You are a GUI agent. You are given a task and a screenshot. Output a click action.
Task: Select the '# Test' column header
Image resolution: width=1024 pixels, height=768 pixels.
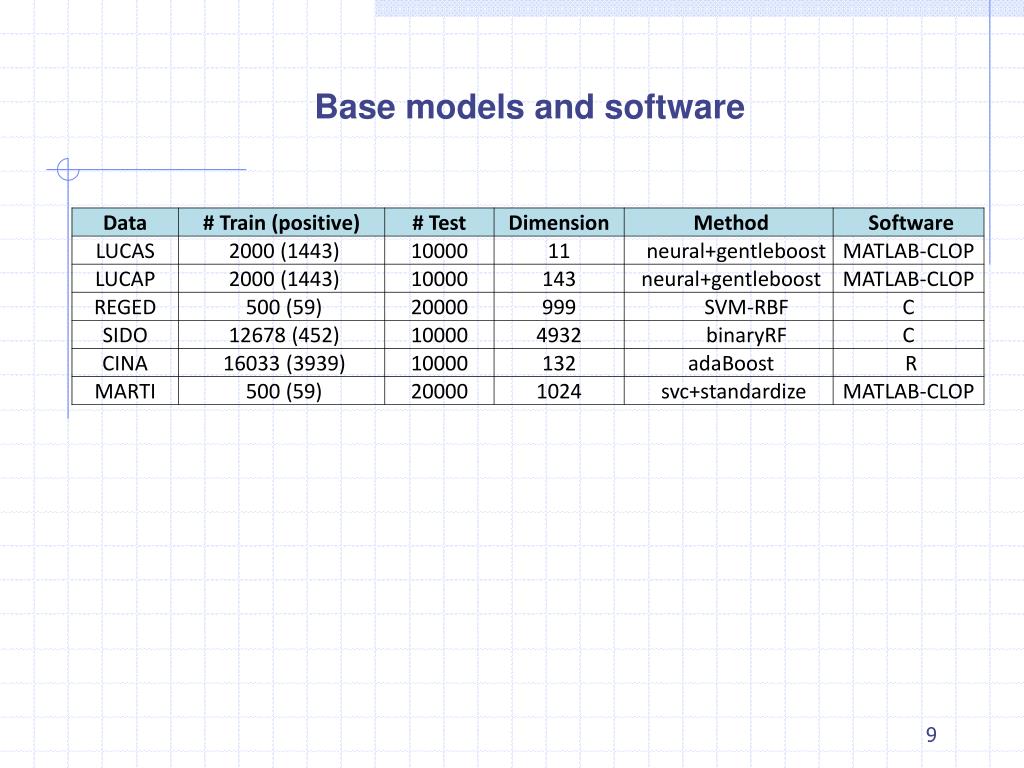pos(439,223)
